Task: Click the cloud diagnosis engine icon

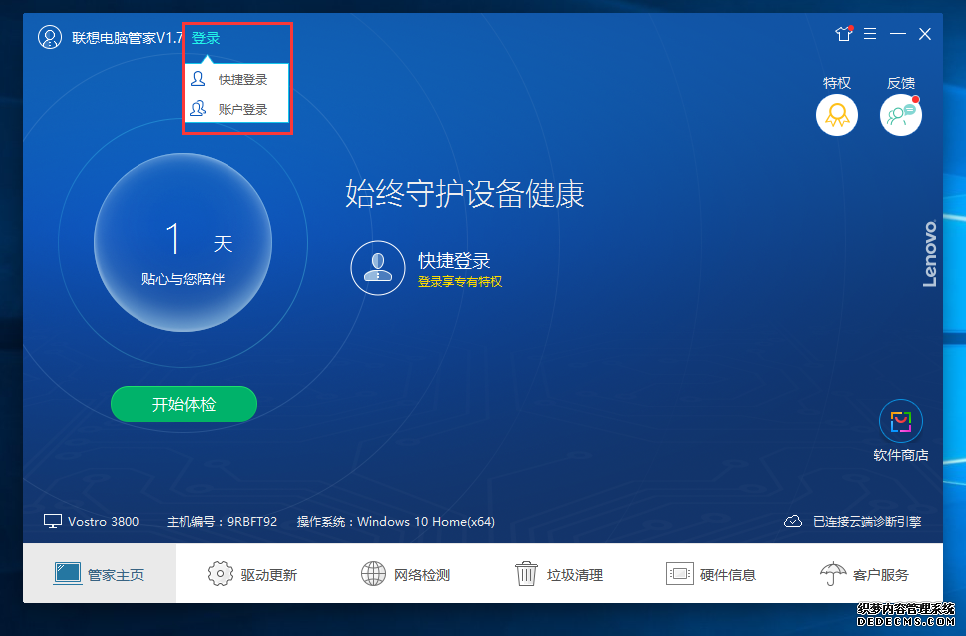Action: click(793, 521)
